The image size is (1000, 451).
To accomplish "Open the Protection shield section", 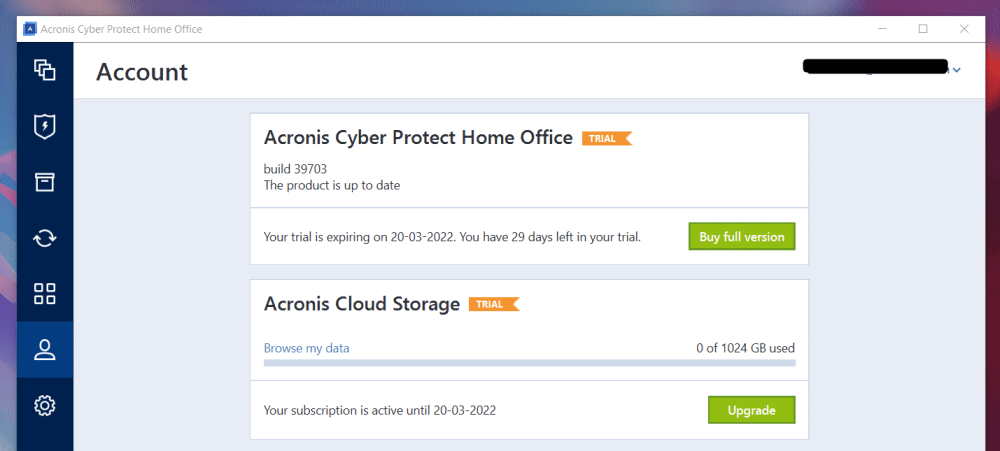I will 44,126.
